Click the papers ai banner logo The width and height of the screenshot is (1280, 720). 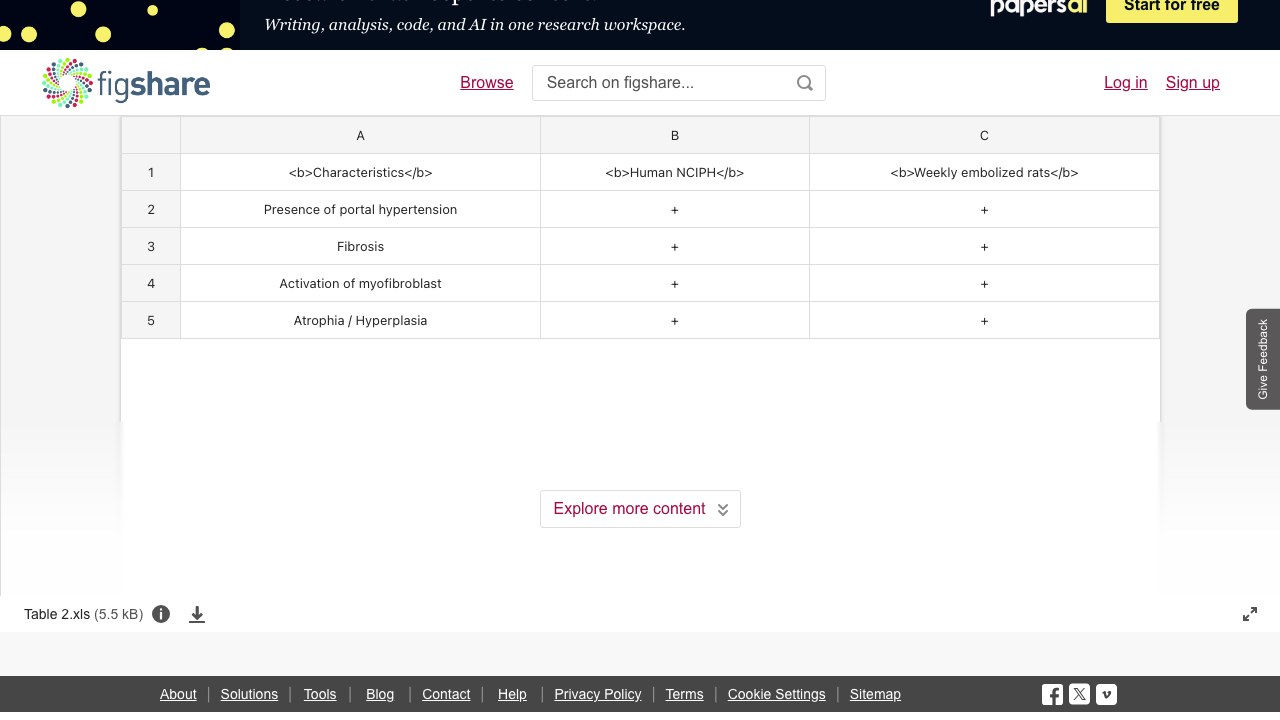pyautogui.click(x=1039, y=8)
